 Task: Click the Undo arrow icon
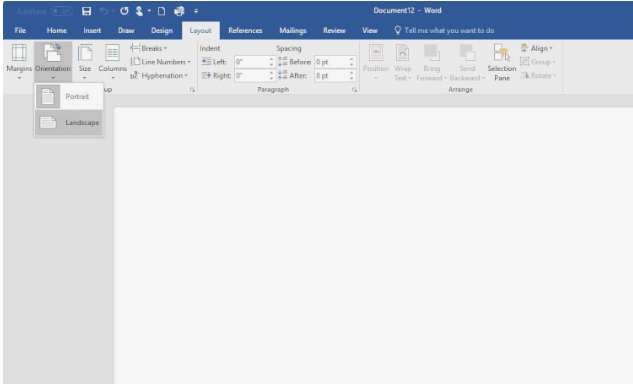[104, 11]
